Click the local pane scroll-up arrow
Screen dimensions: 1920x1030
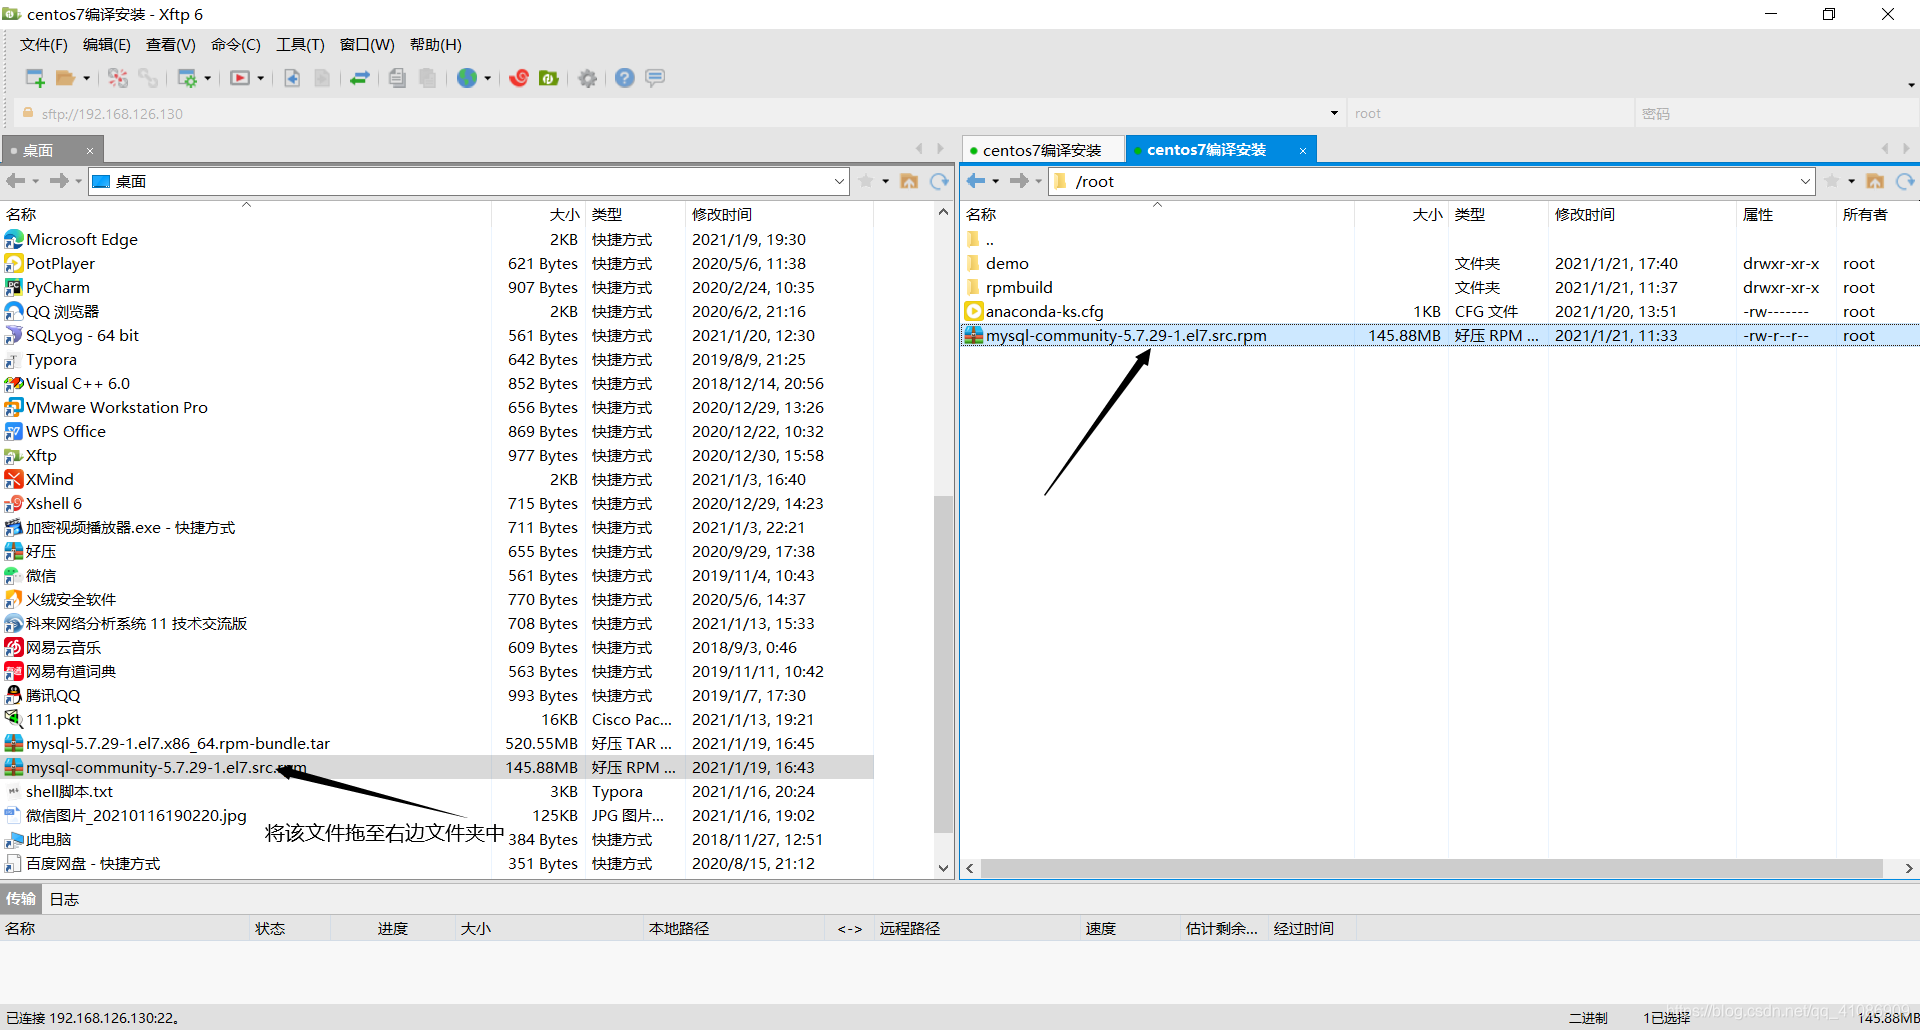click(x=943, y=212)
